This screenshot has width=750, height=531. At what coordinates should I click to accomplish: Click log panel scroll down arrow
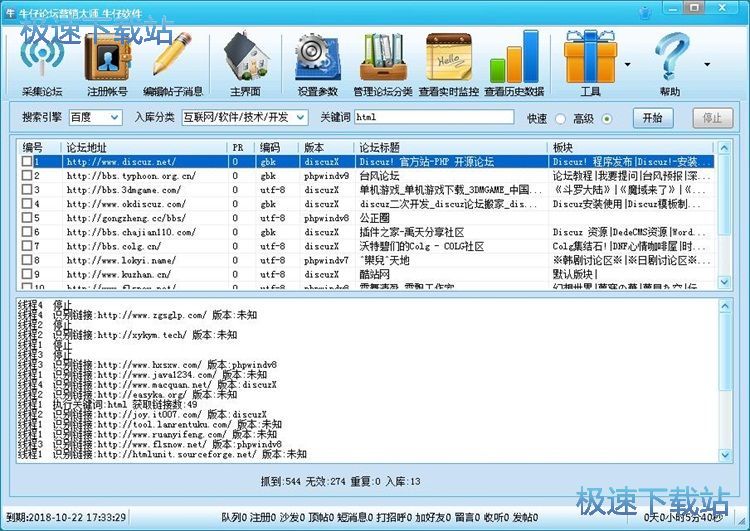coord(725,454)
